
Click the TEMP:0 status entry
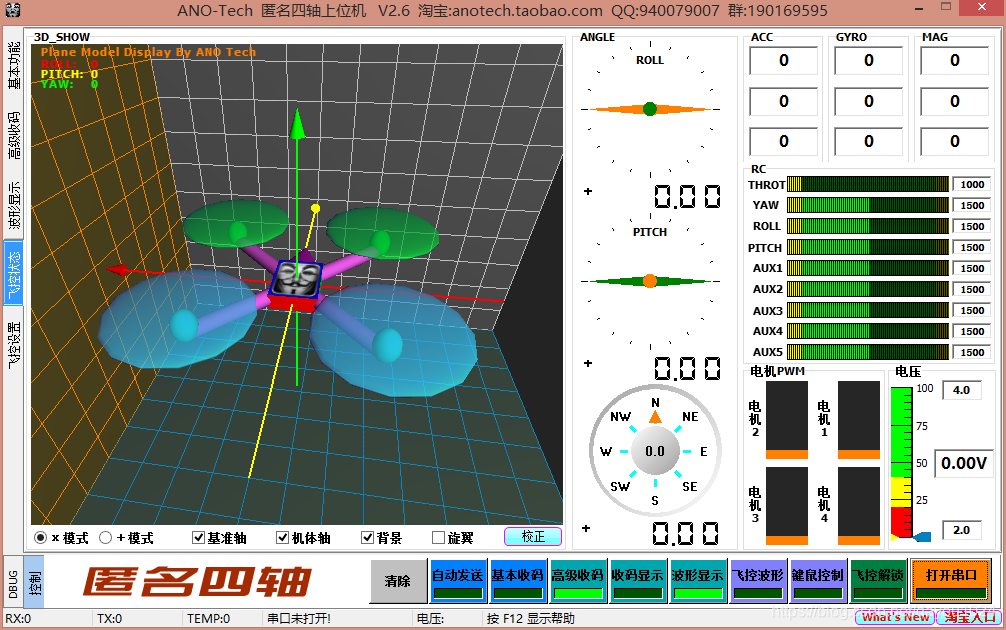(x=209, y=618)
